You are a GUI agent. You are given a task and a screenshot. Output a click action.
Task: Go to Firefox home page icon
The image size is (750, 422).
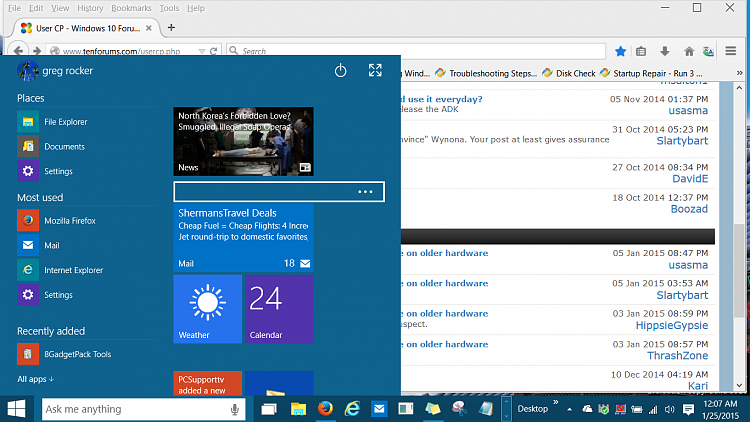point(689,51)
